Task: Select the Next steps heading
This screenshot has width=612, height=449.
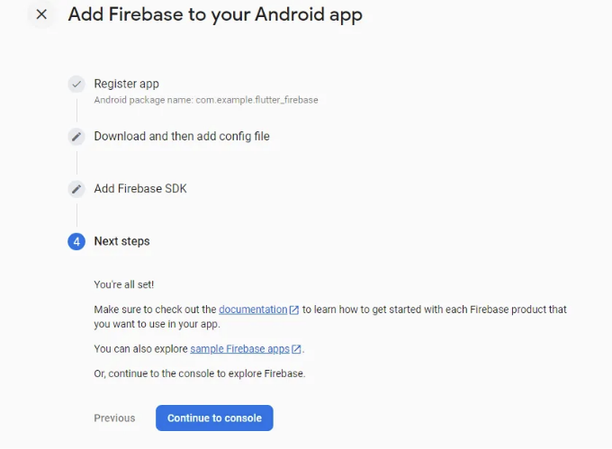Action: point(122,241)
